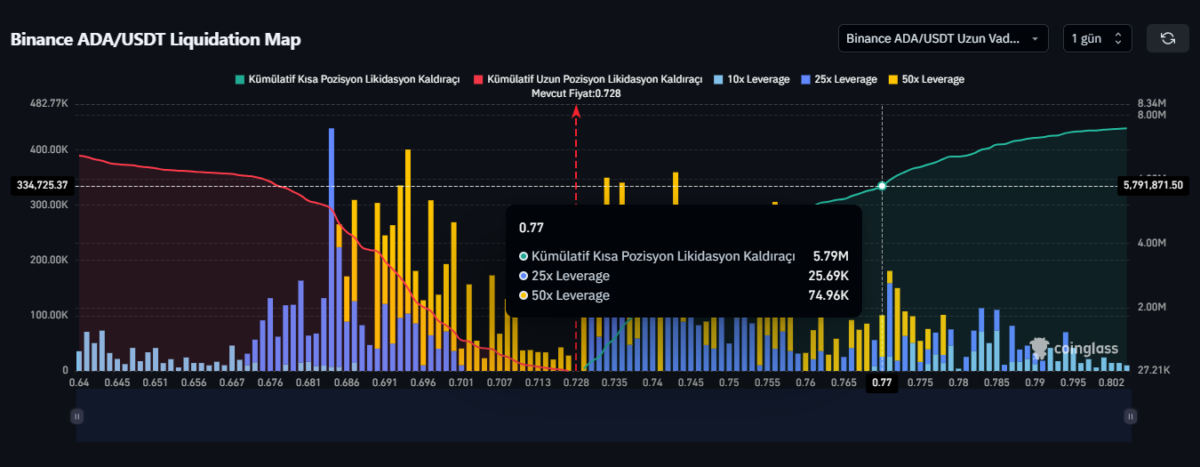Click the 0.64 x-axis label
Image resolution: width=1200 pixels, height=467 pixels.
[79, 382]
